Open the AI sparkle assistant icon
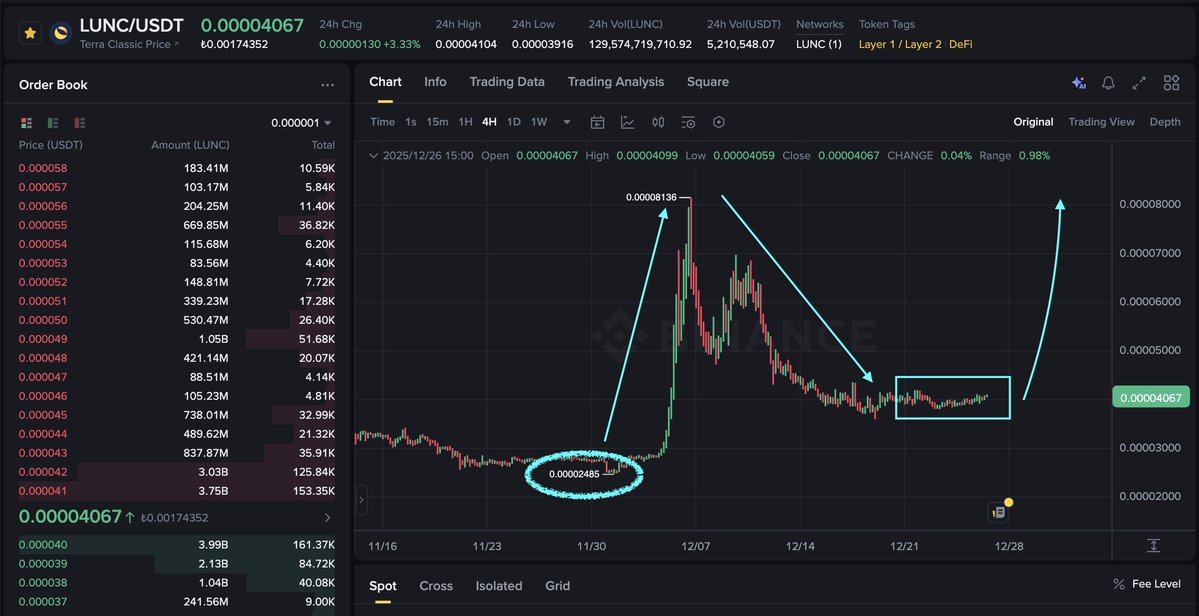The image size is (1199, 616). click(1079, 83)
